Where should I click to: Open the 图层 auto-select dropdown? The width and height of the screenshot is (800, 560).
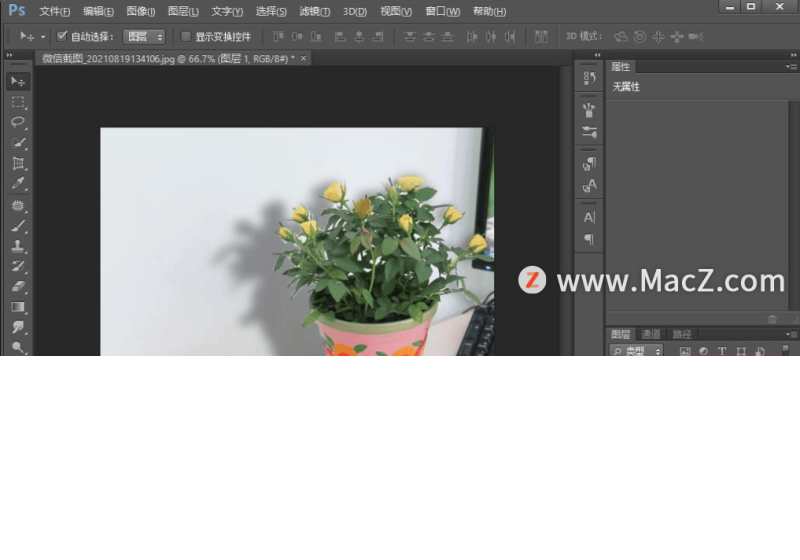[x=144, y=36]
